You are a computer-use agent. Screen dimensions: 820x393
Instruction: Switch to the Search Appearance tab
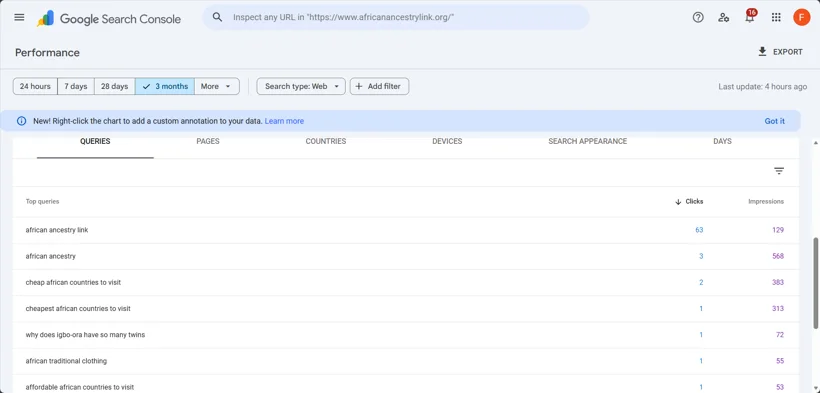coord(587,141)
